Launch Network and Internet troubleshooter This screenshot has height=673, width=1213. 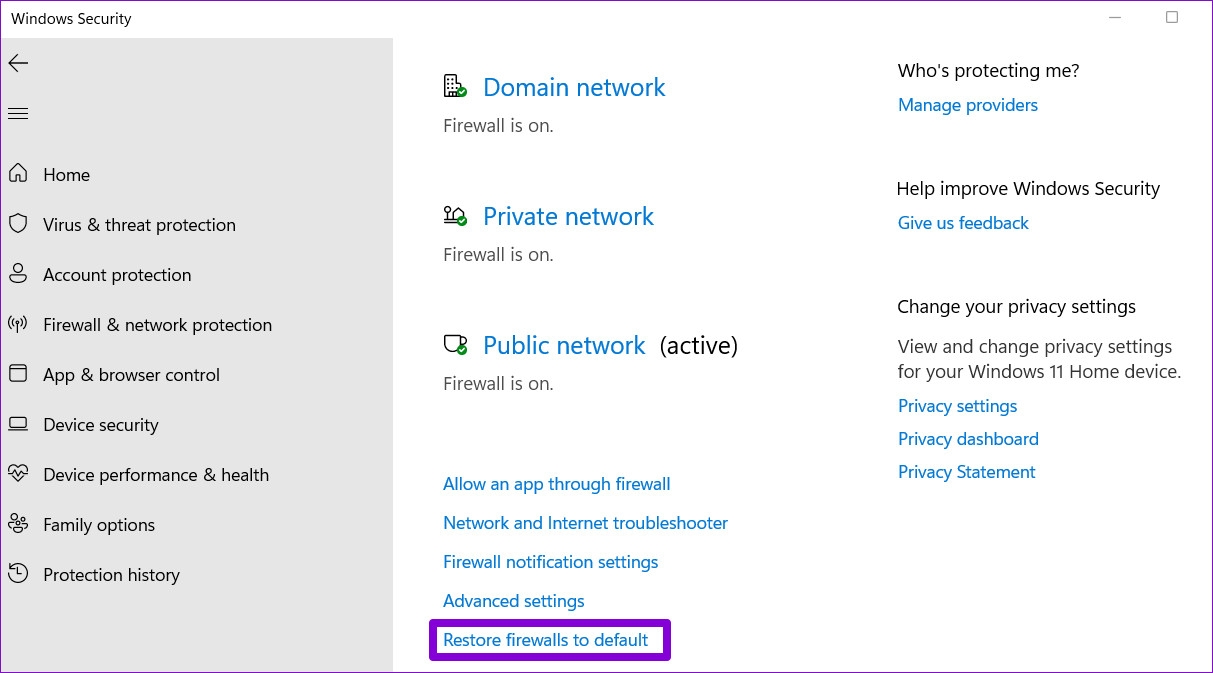click(585, 523)
